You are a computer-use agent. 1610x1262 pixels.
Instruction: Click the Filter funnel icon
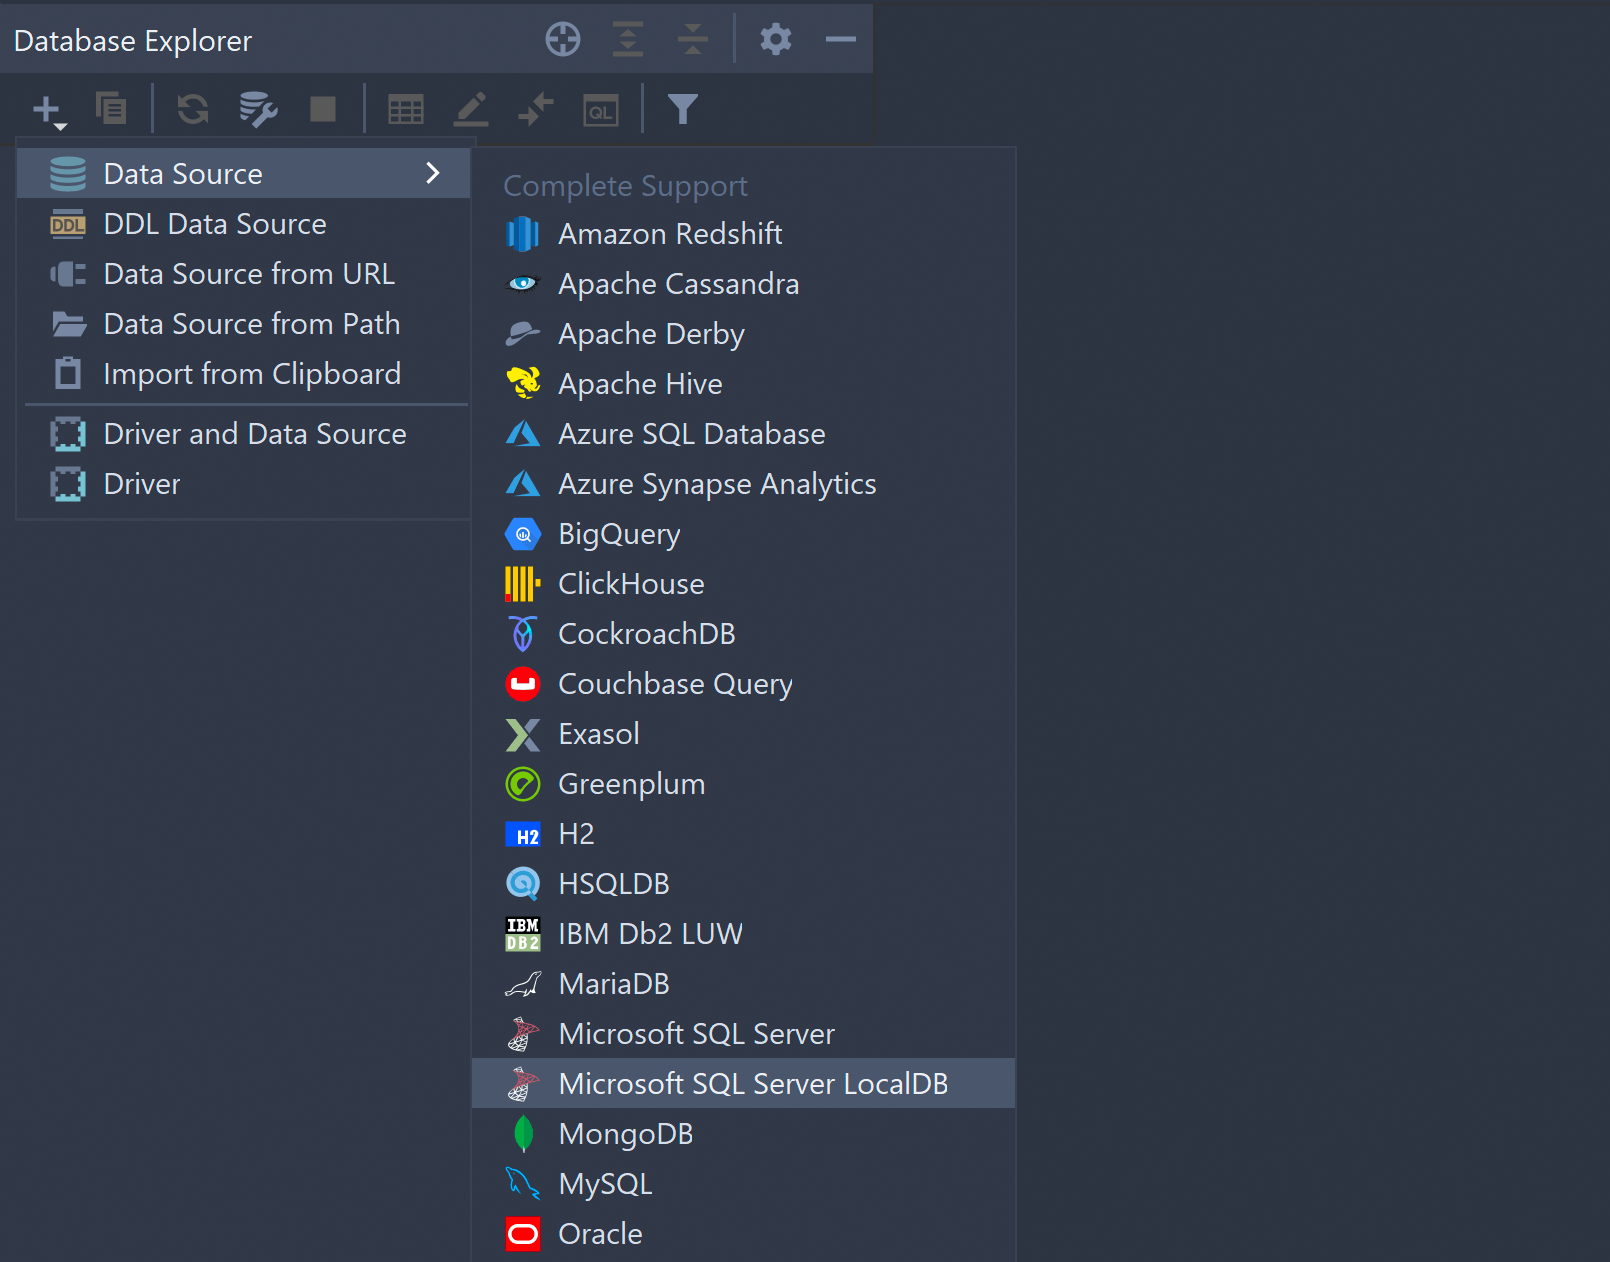pyautogui.click(x=682, y=108)
